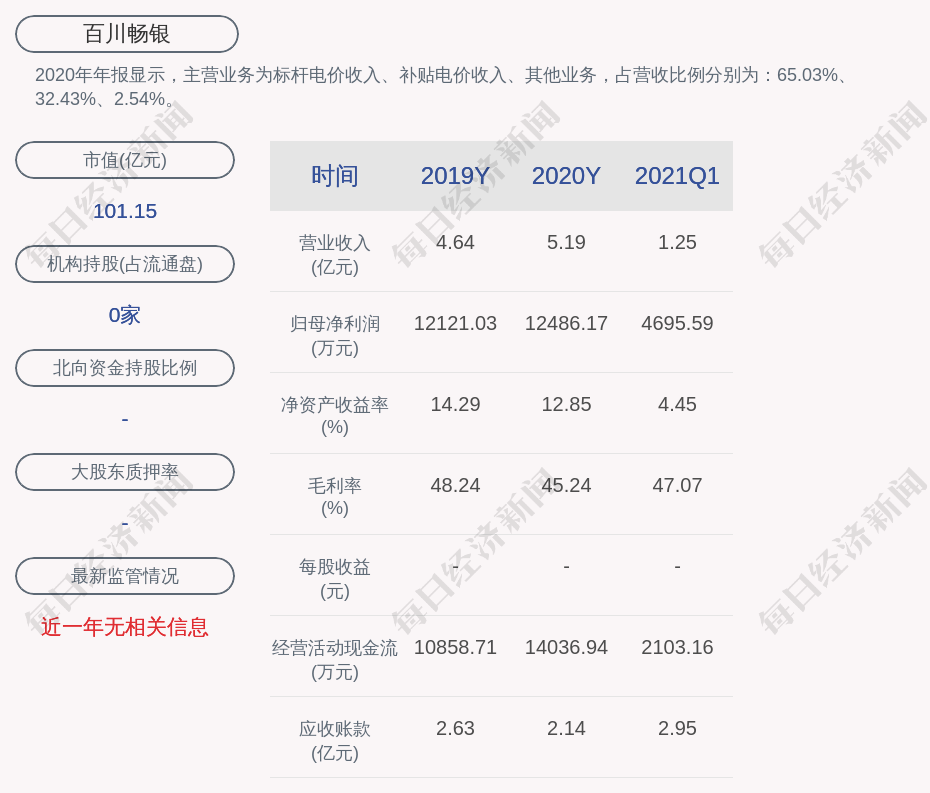
Task: Select revenue value 1.25
Action: click(677, 243)
